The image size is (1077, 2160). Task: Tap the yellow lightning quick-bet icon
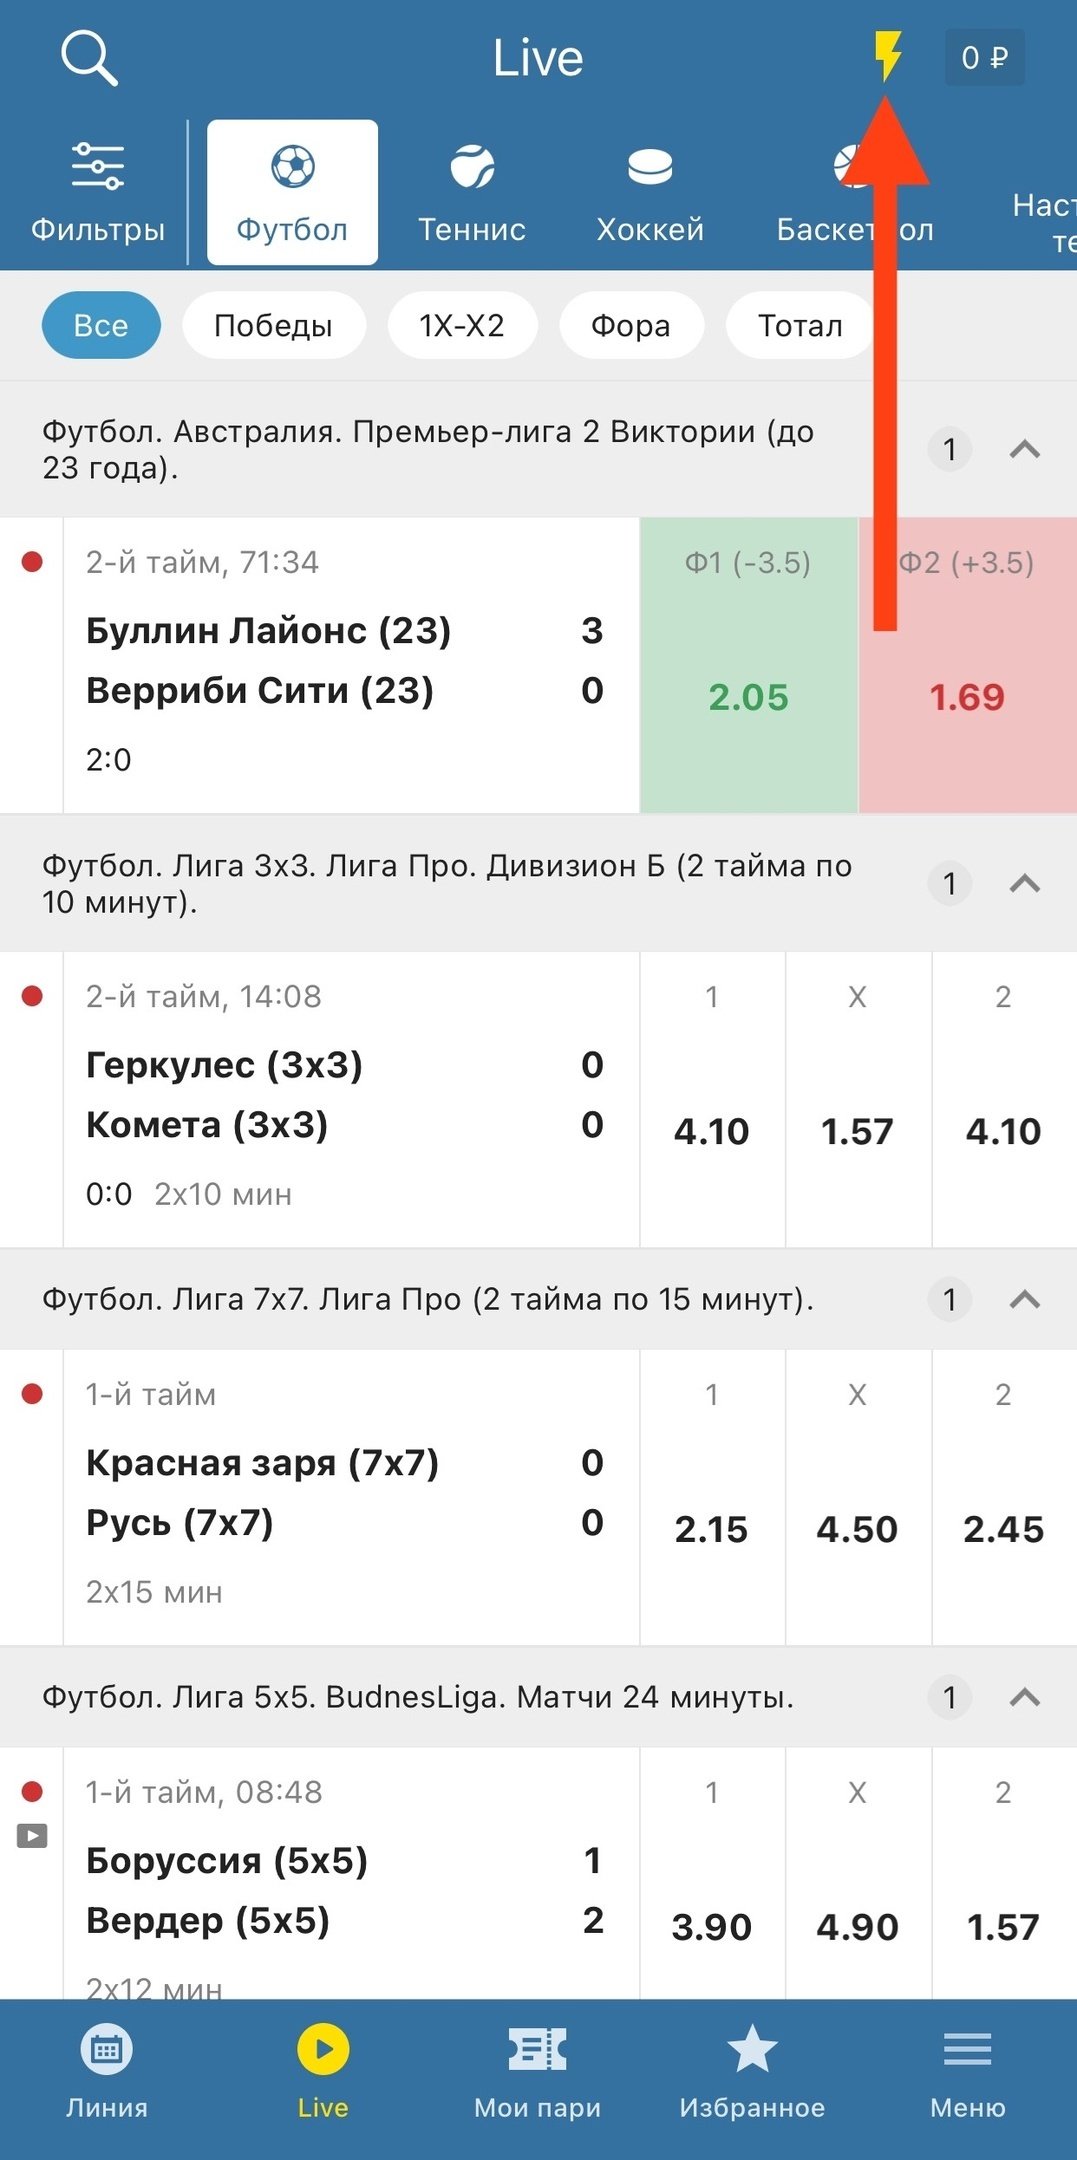[x=887, y=56]
